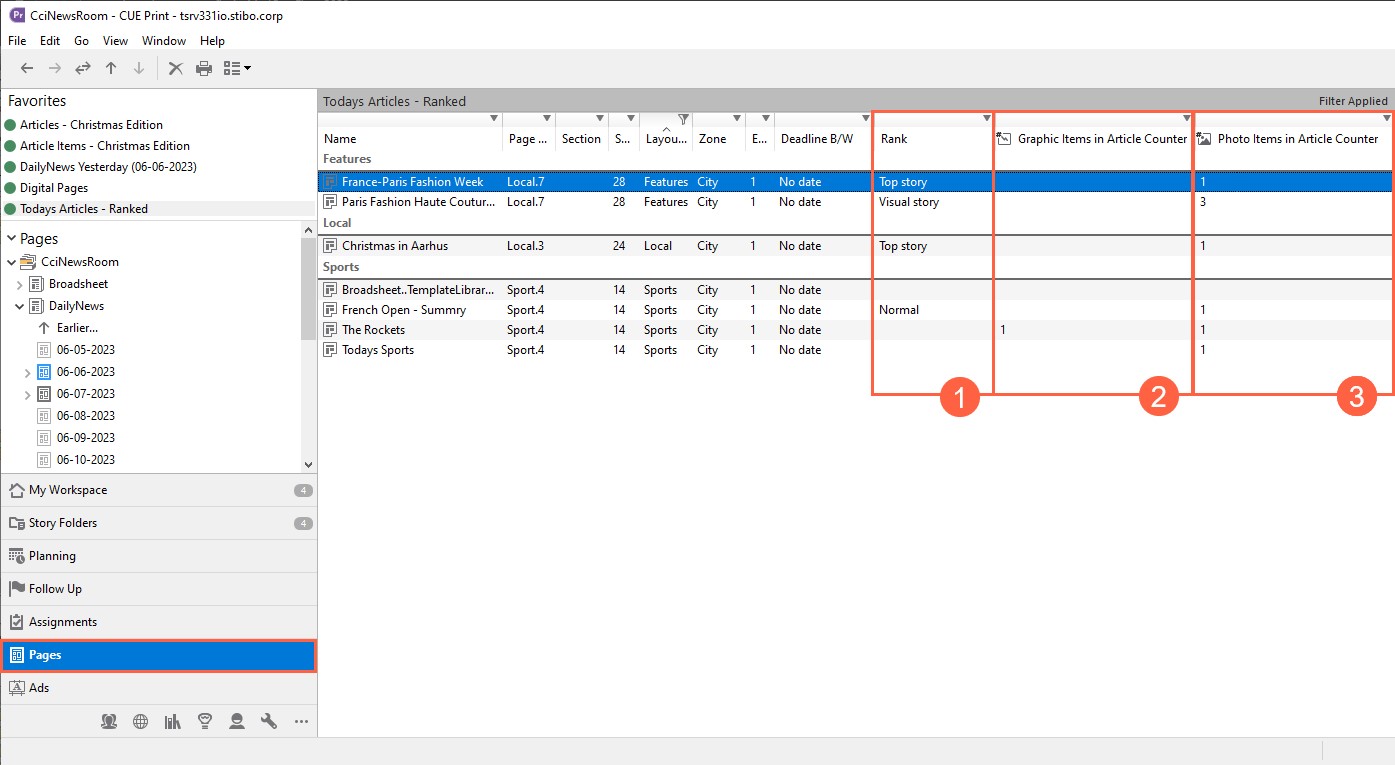Click the books library icon
This screenshot has height=765, width=1395.
pos(173,721)
